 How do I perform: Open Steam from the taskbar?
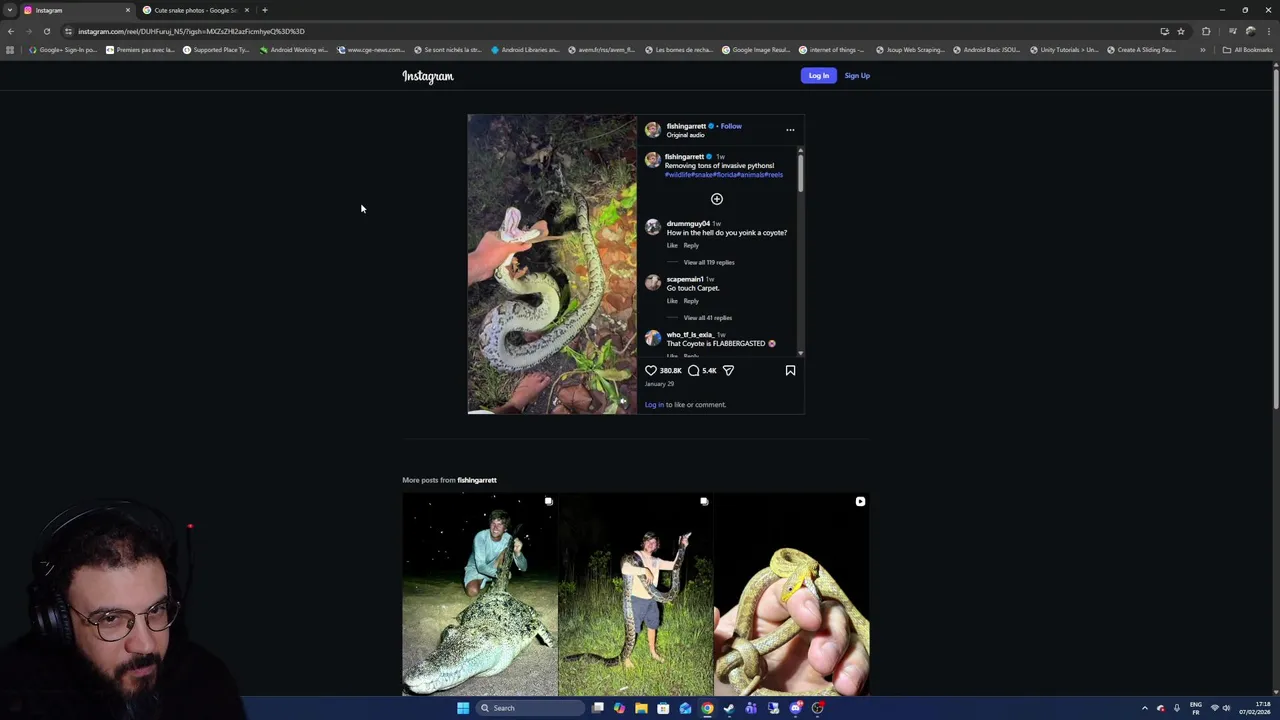pos(729,708)
